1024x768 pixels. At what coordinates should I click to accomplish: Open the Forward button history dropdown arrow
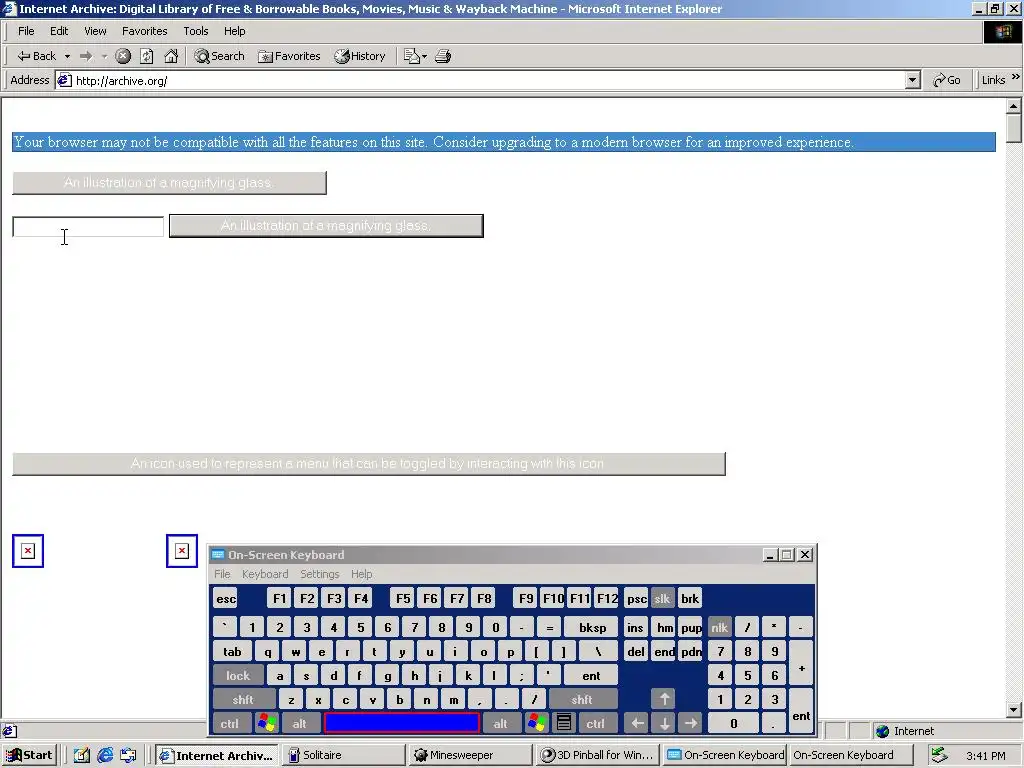pos(104,56)
